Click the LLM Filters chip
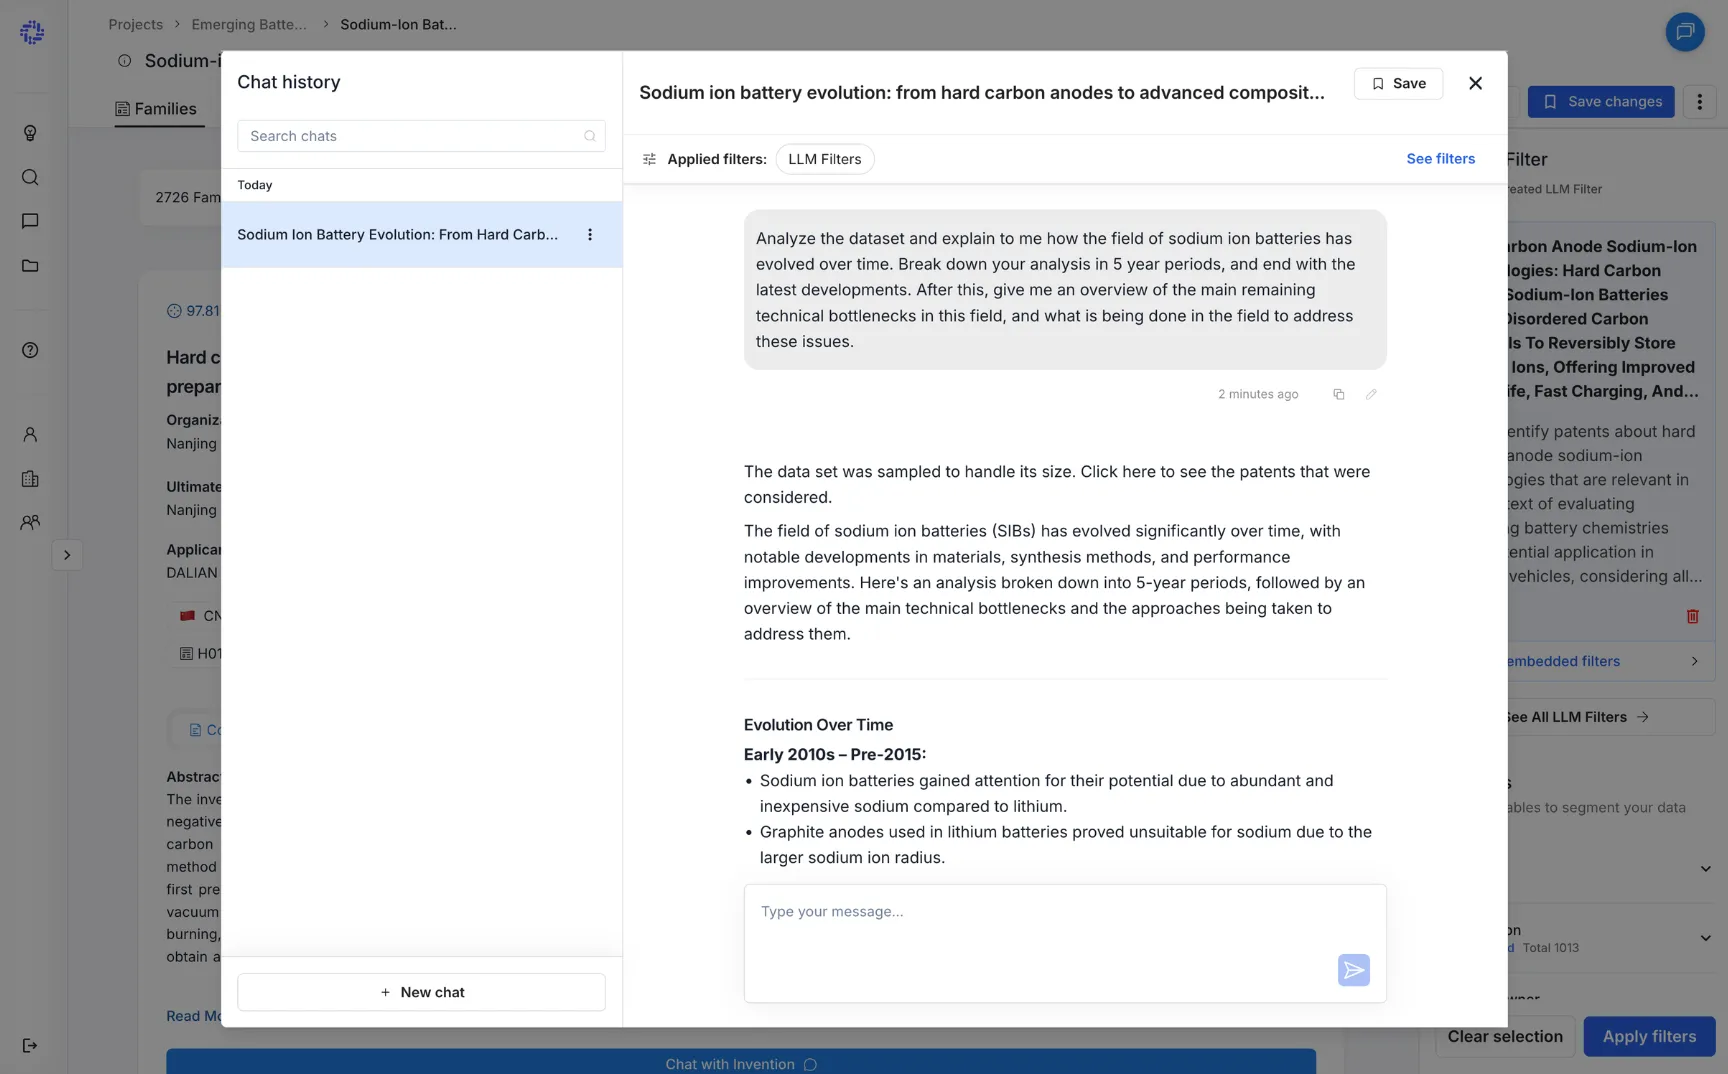This screenshot has width=1728, height=1074. [824, 158]
